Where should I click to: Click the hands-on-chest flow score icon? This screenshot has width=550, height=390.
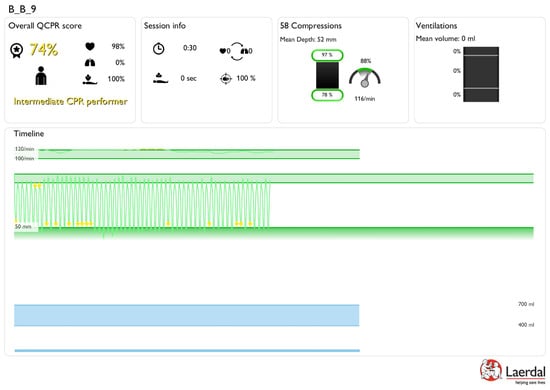tap(90, 79)
